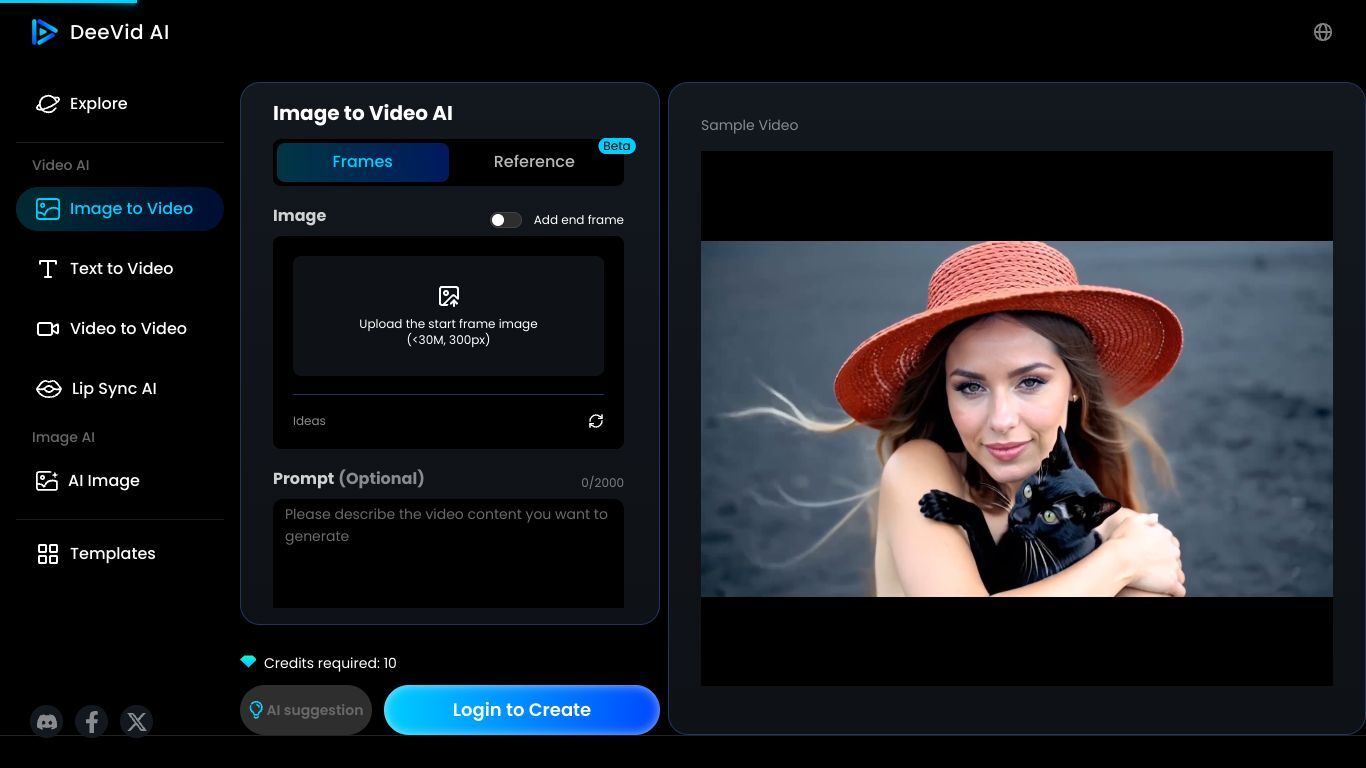Click the Prompt (Optional) label
1366x768 pixels.
[x=349, y=479]
